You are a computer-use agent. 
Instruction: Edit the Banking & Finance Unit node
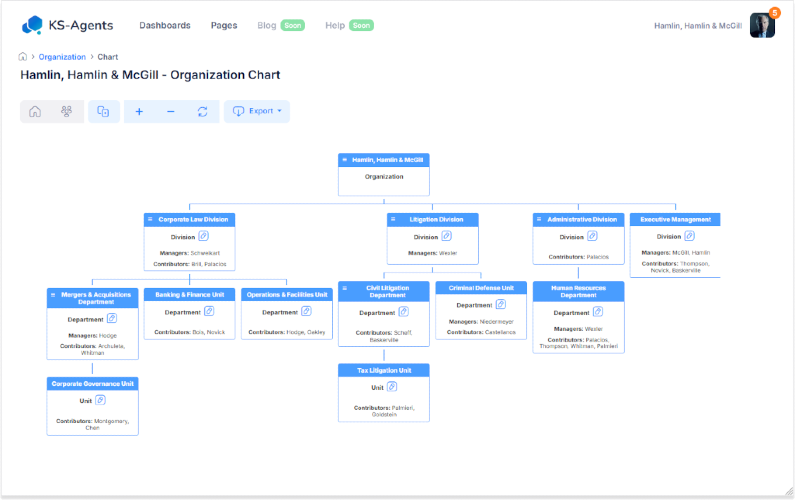[x=209, y=311]
